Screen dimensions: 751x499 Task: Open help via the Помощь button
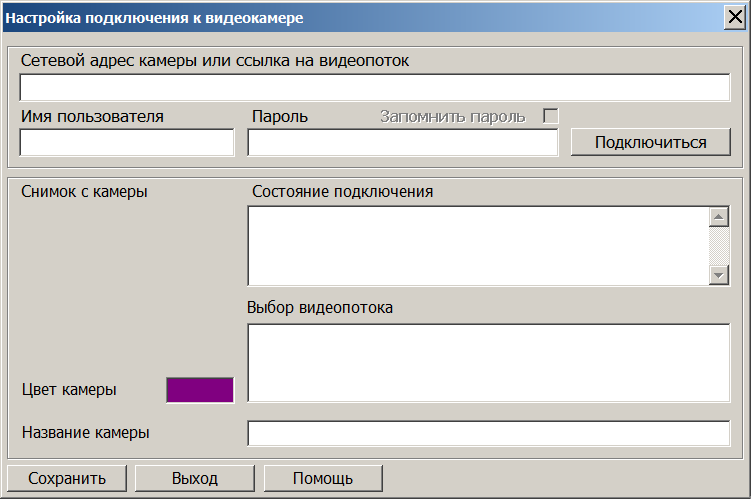pyautogui.click(x=322, y=478)
